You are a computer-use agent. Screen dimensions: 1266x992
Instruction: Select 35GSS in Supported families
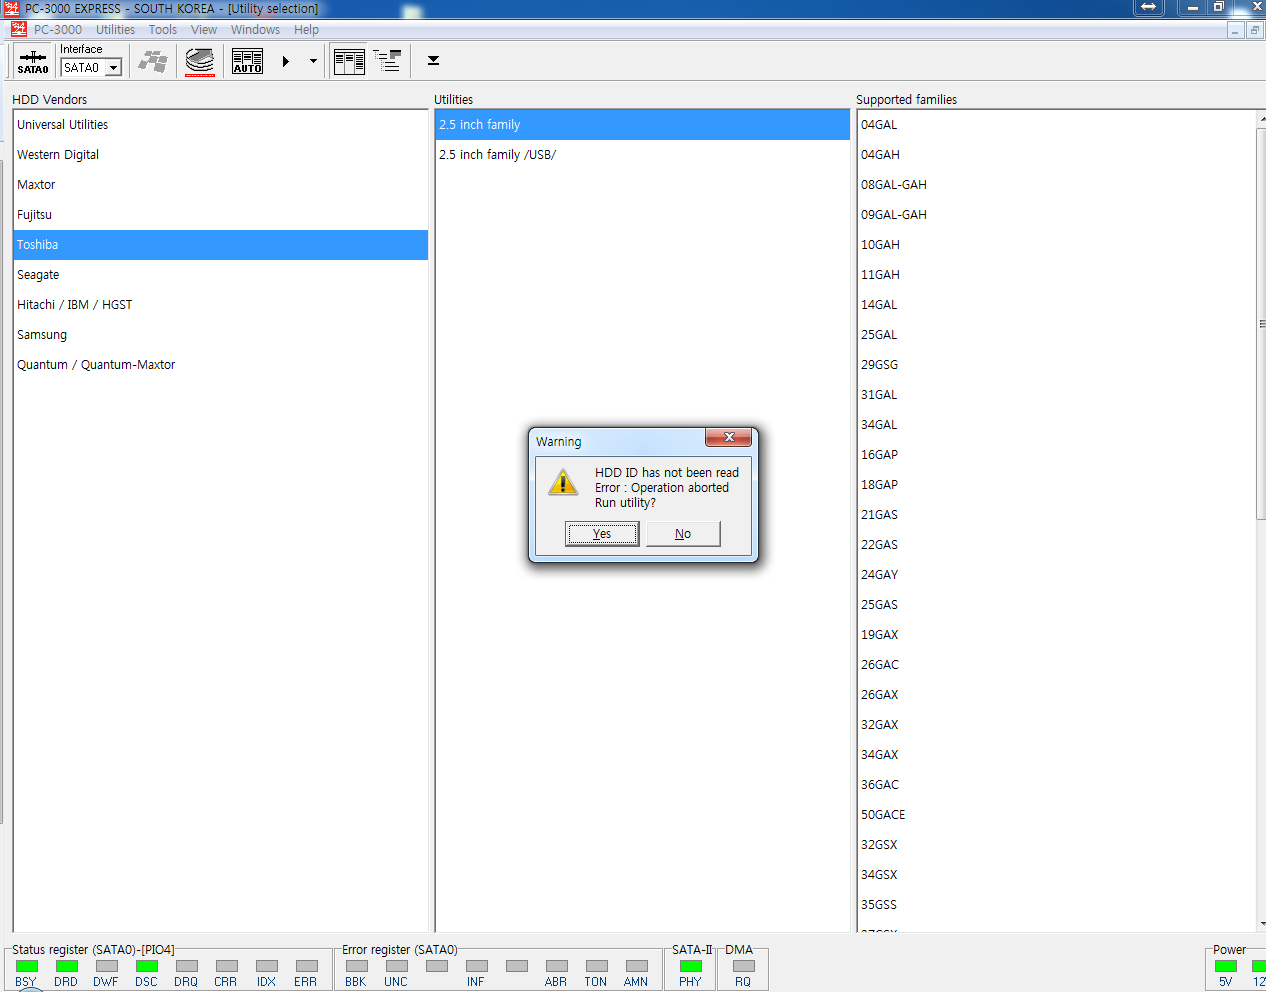click(x=1056, y=905)
